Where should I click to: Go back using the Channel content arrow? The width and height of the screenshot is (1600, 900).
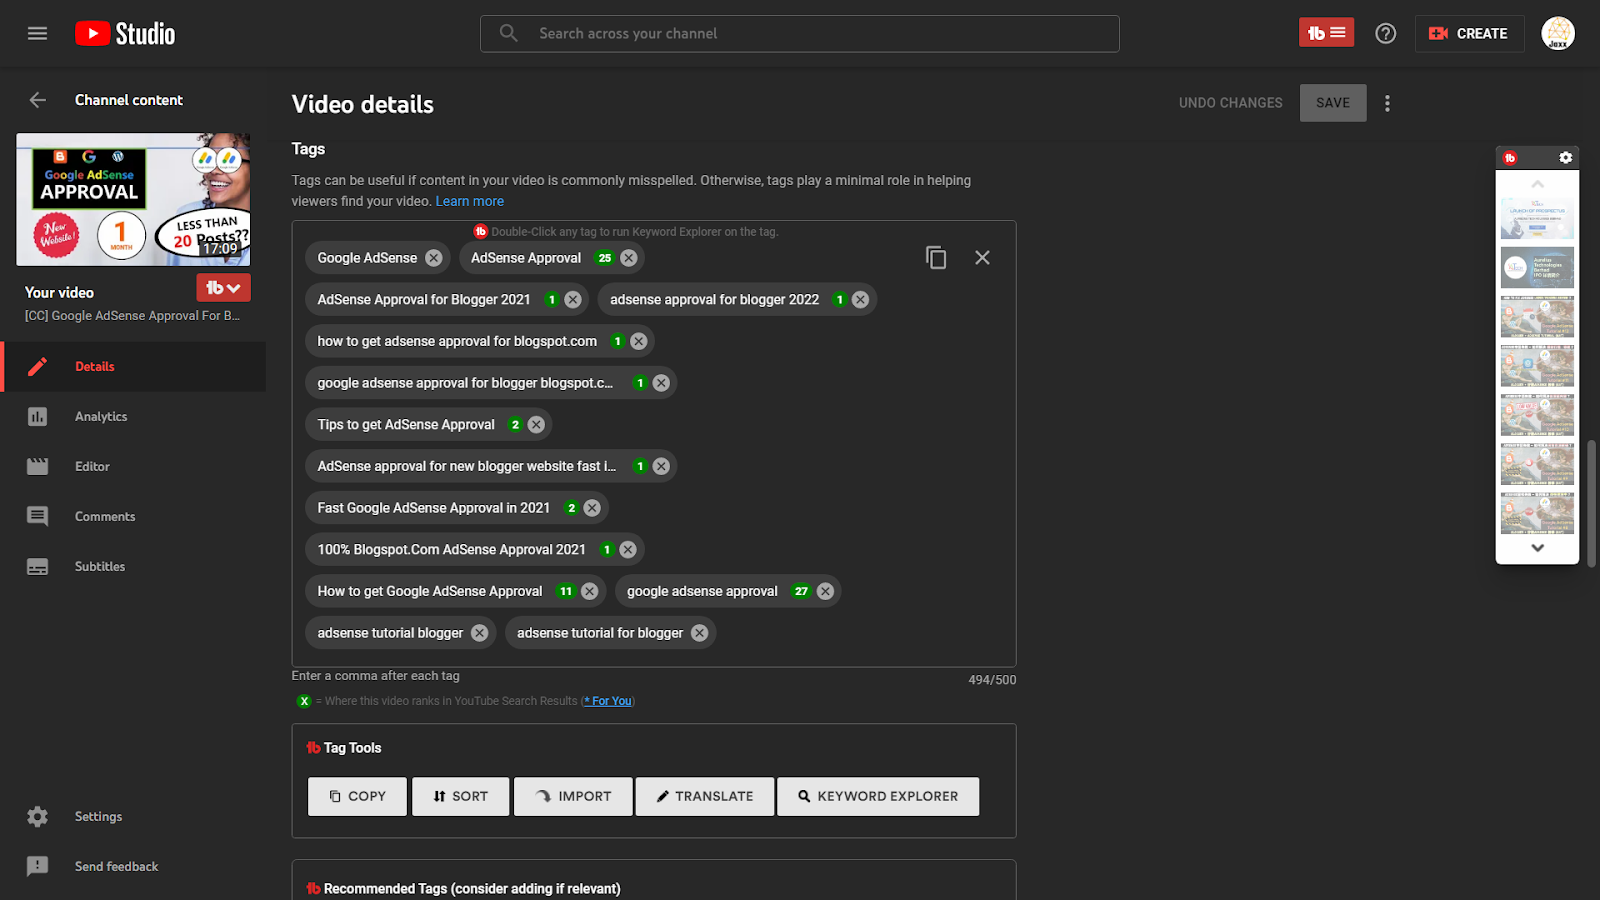click(37, 100)
